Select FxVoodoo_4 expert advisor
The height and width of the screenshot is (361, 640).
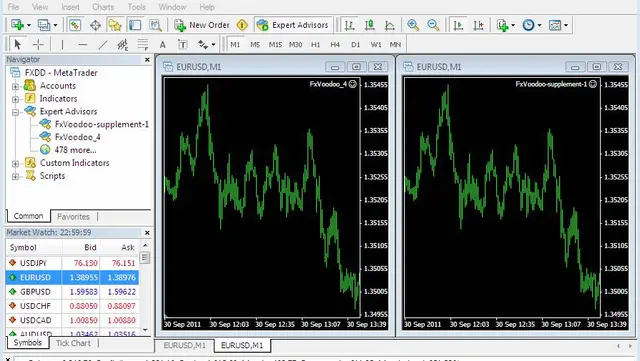coord(78,137)
